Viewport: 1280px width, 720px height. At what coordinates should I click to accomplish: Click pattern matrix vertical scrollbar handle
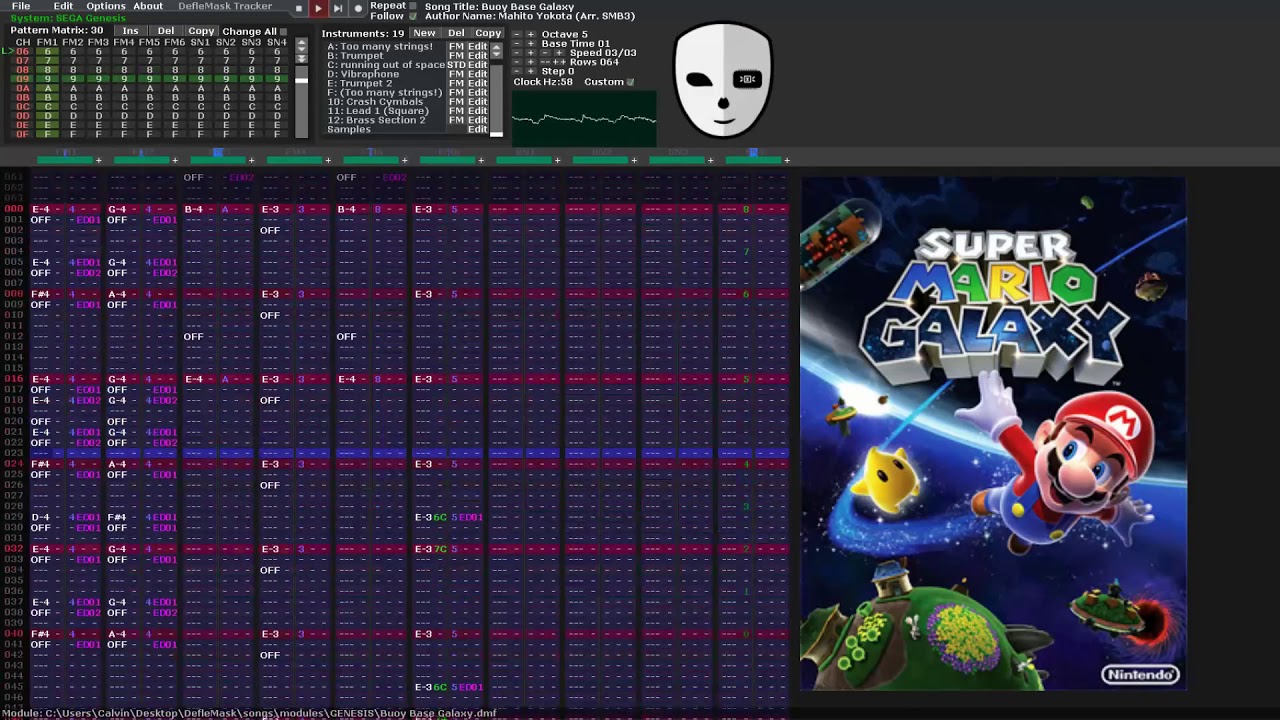pyautogui.click(x=301, y=81)
